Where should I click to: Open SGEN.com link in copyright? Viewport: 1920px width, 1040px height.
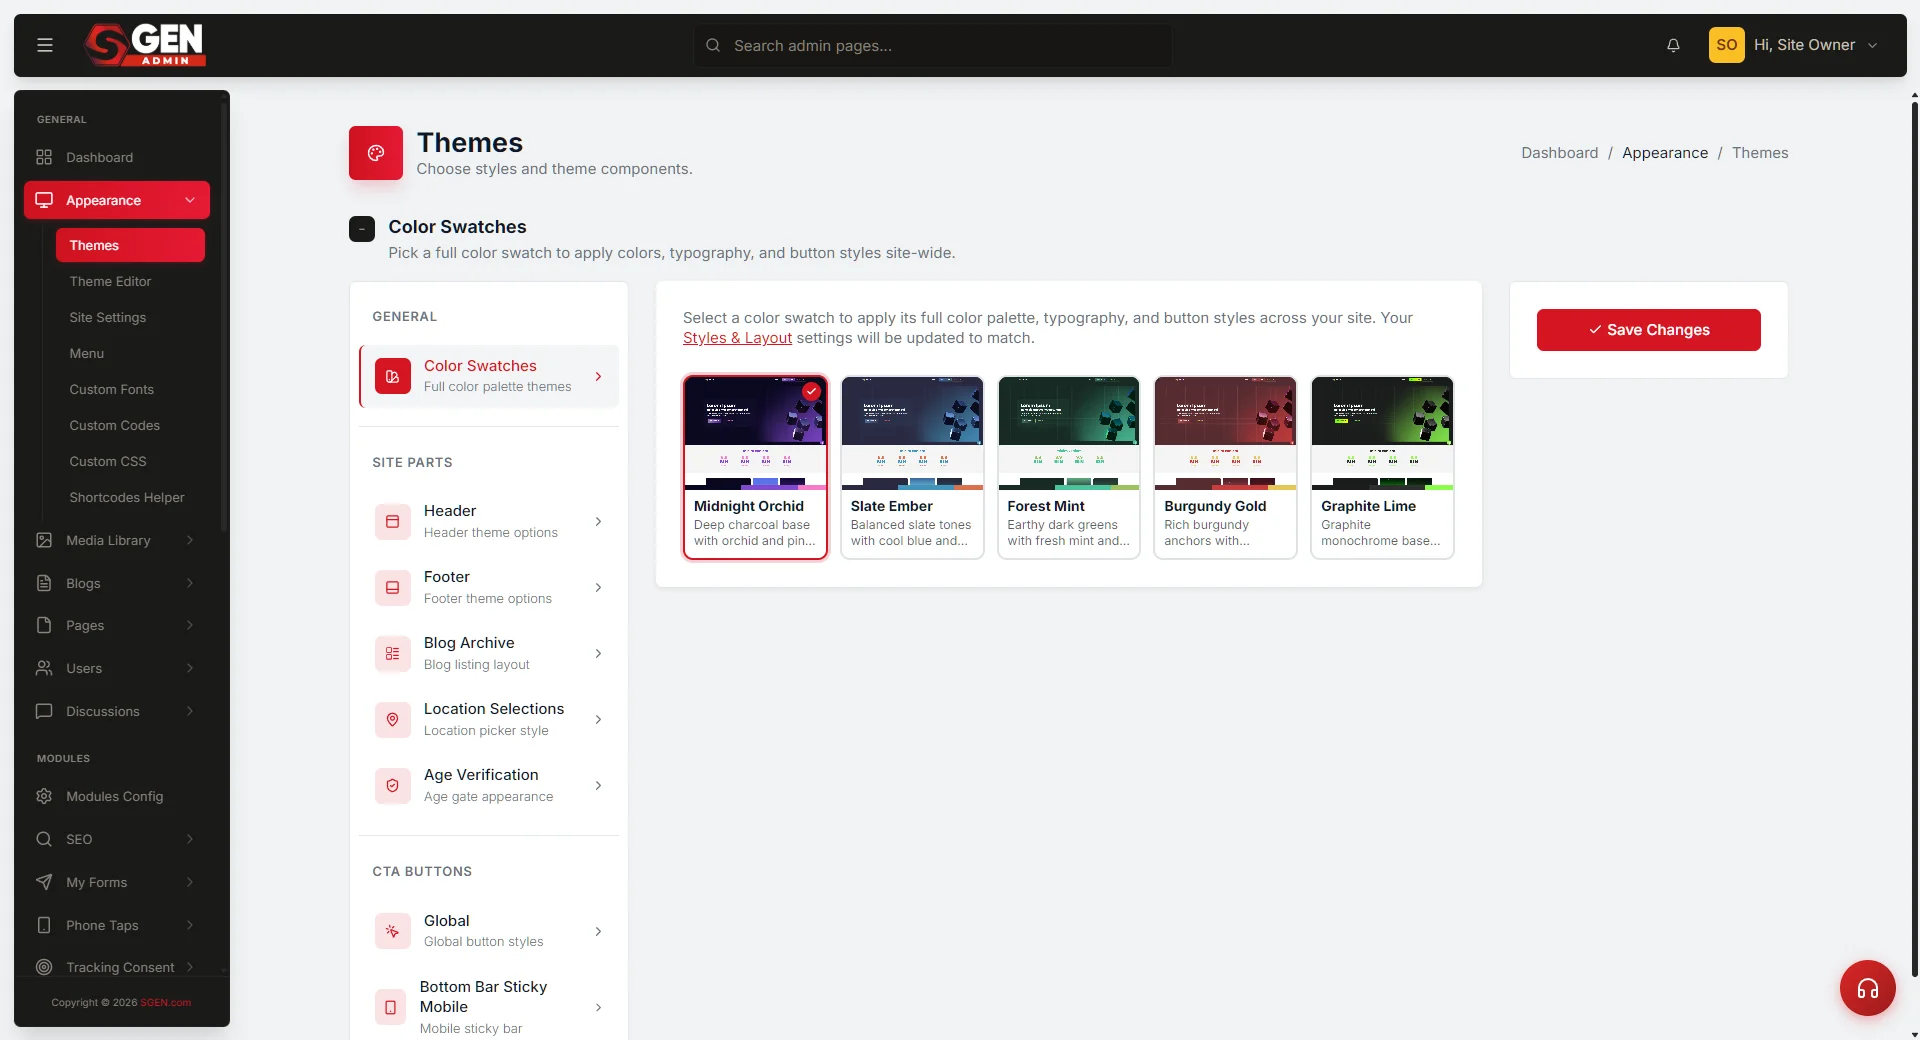[x=165, y=1002]
